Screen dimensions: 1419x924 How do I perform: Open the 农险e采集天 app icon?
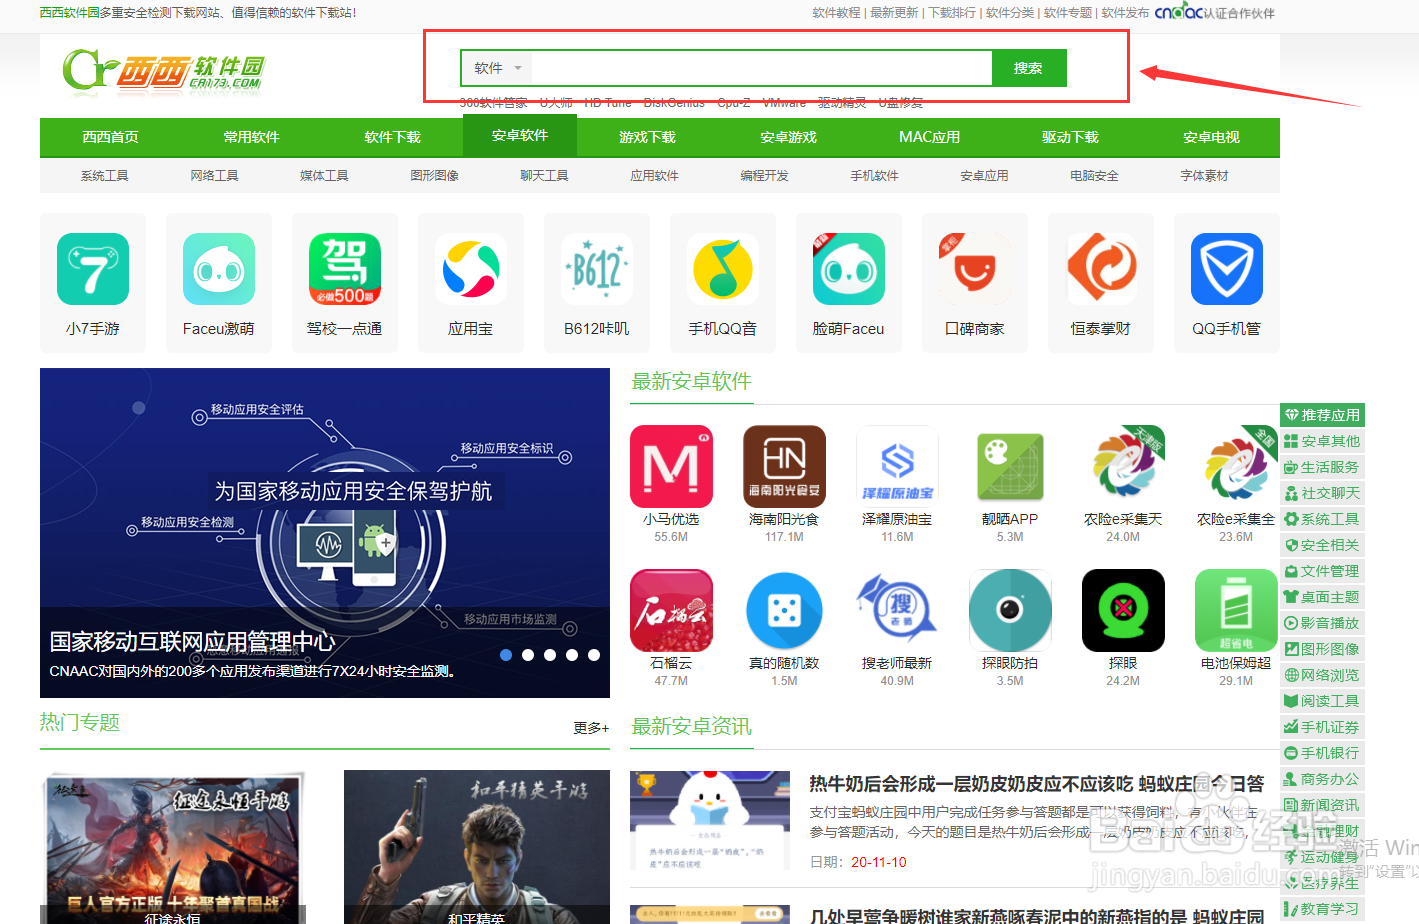(x=1123, y=467)
